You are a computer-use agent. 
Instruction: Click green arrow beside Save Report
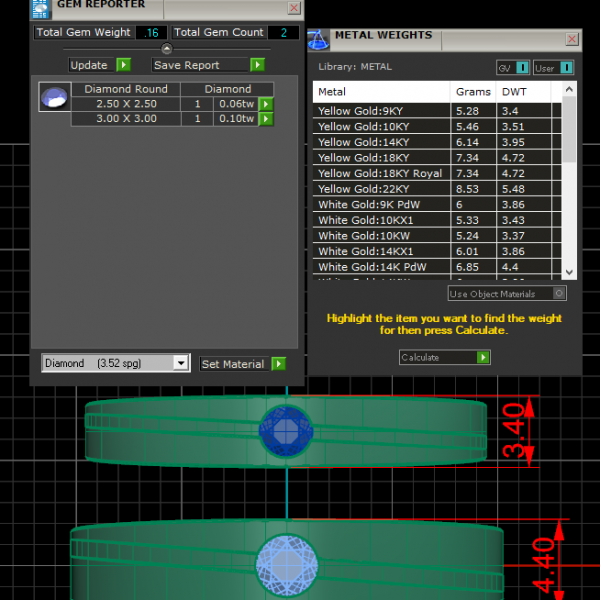pyautogui.click(x=257, y=65)
